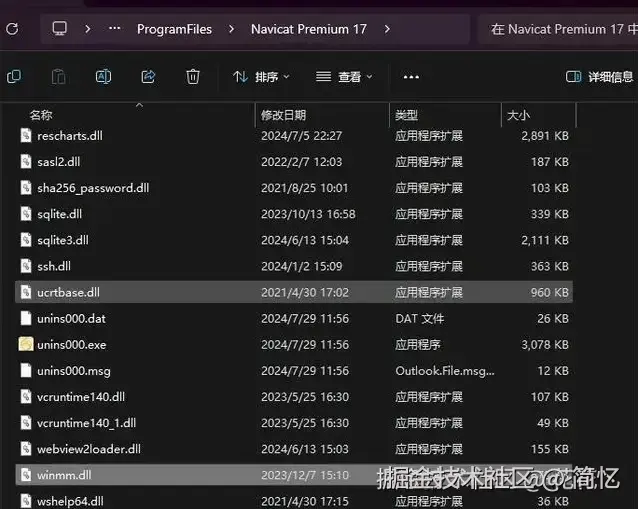
Task: Select the sqlite3.dll file name
Action: 63,240
